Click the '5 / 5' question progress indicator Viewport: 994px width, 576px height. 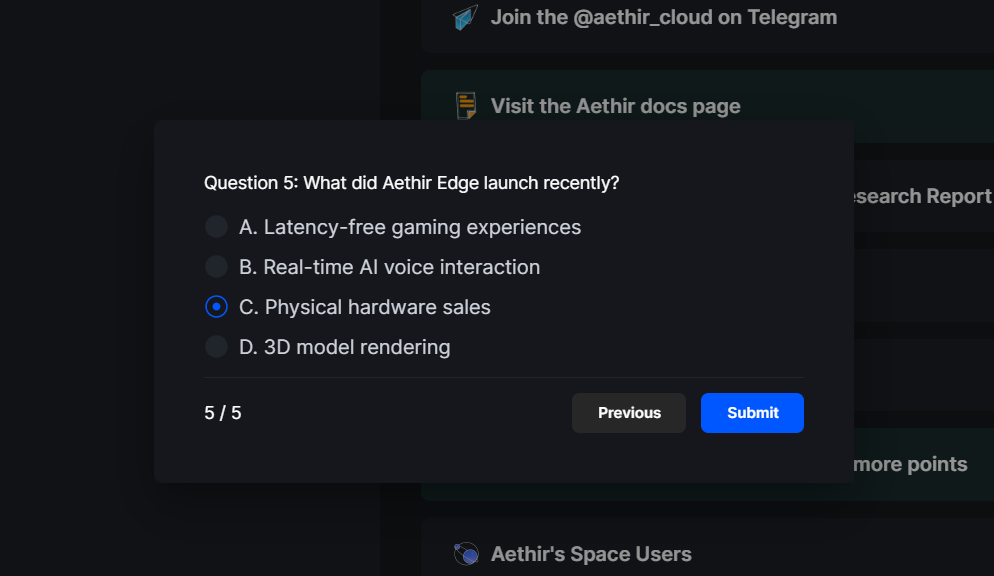coord(223,413)
